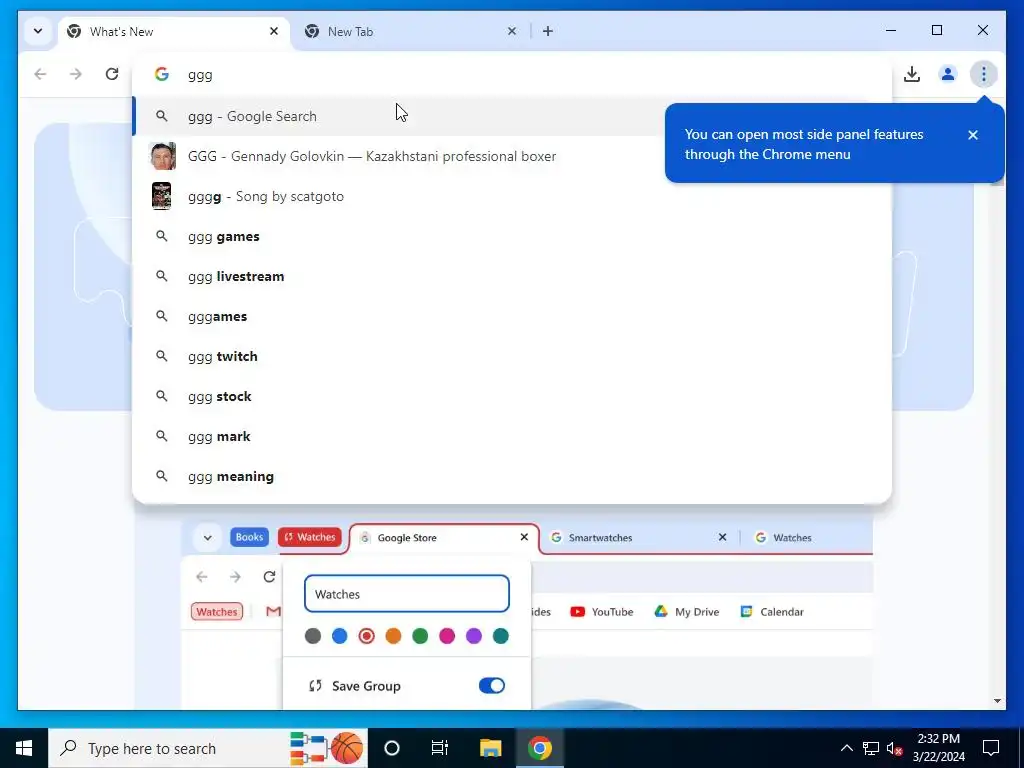The width and height of the screenshot is (1024, 768).
Task: Open the tab search dropdown arrow
Action: (38, 31)
